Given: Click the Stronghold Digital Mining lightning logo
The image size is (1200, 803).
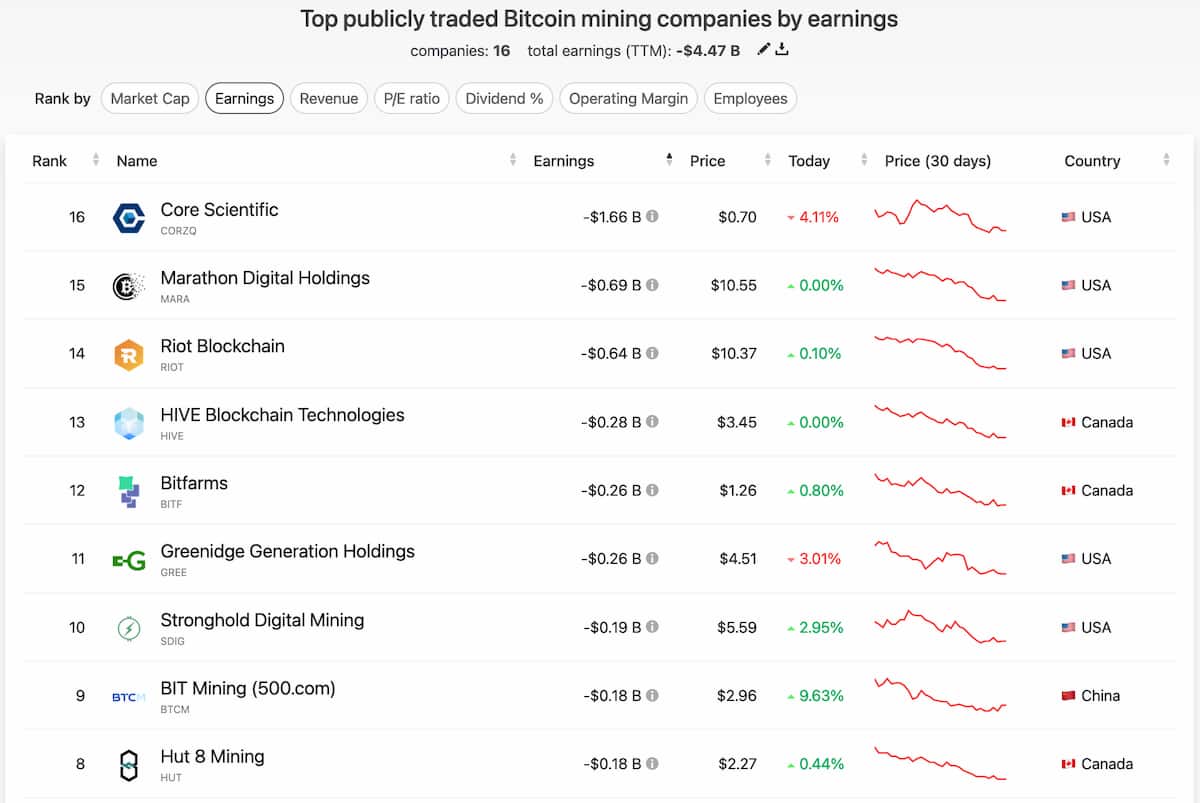Looking at the screenshot, I should tap(131, 627).
